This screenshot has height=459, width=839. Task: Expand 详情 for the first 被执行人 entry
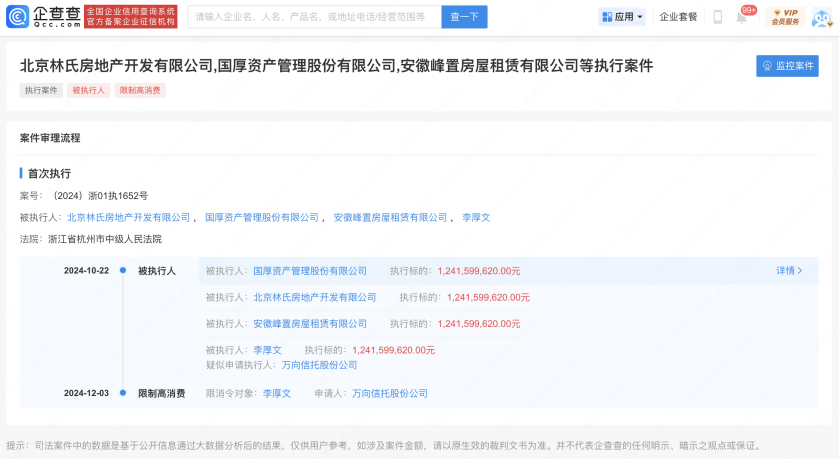[789, 270]
